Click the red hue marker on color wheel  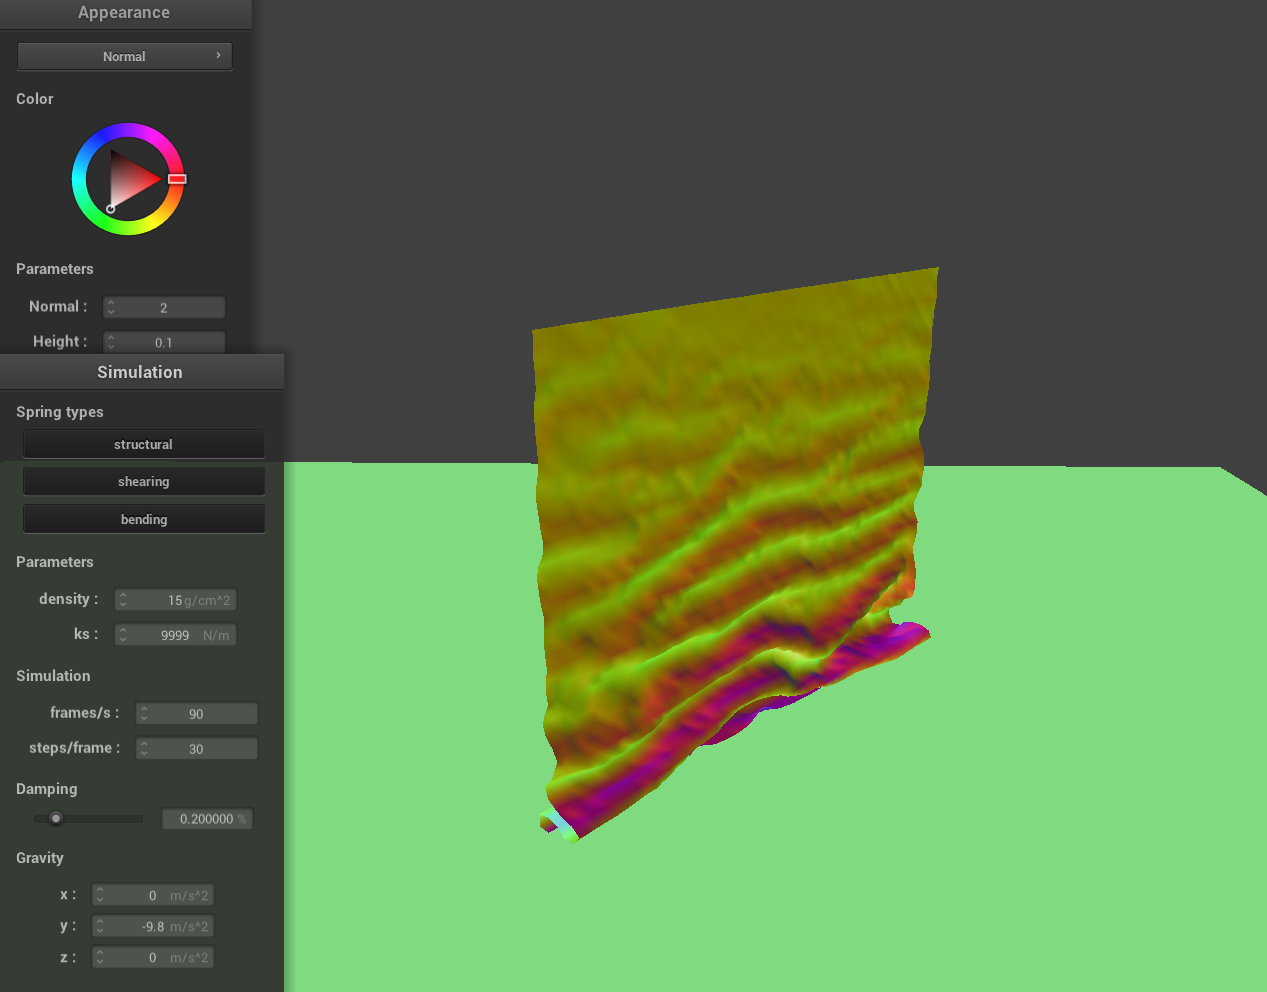point(177,179)
